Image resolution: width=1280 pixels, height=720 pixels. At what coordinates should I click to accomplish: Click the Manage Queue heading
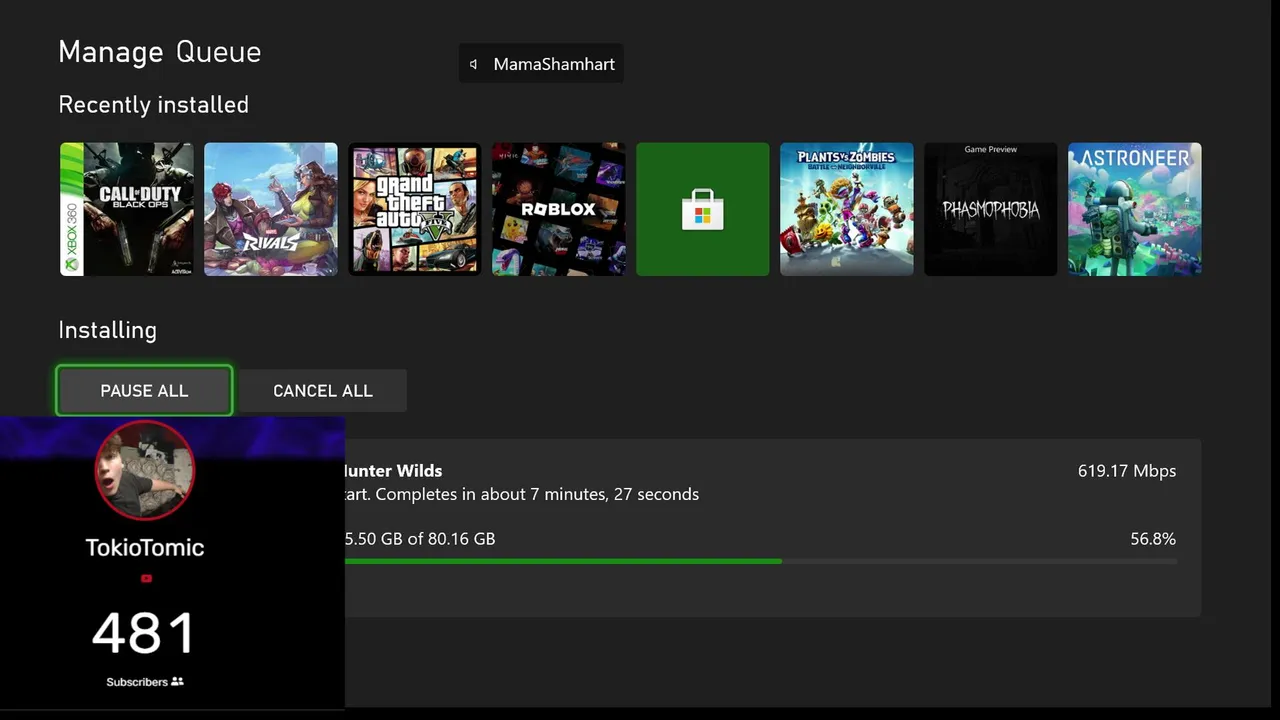click(x=160, y=52)
